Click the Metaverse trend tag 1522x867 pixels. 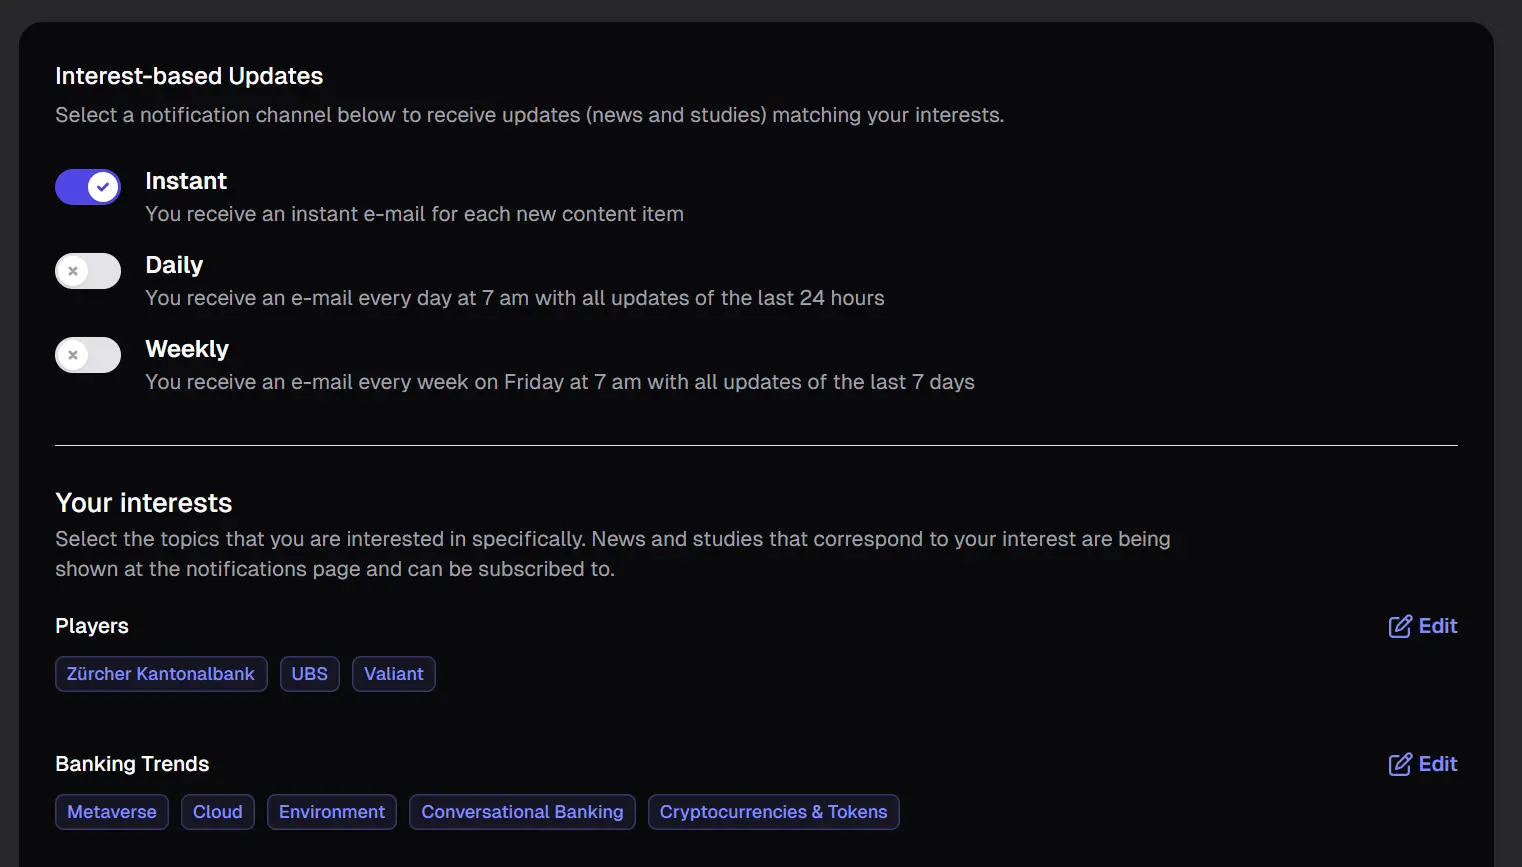tap(112, 812)
